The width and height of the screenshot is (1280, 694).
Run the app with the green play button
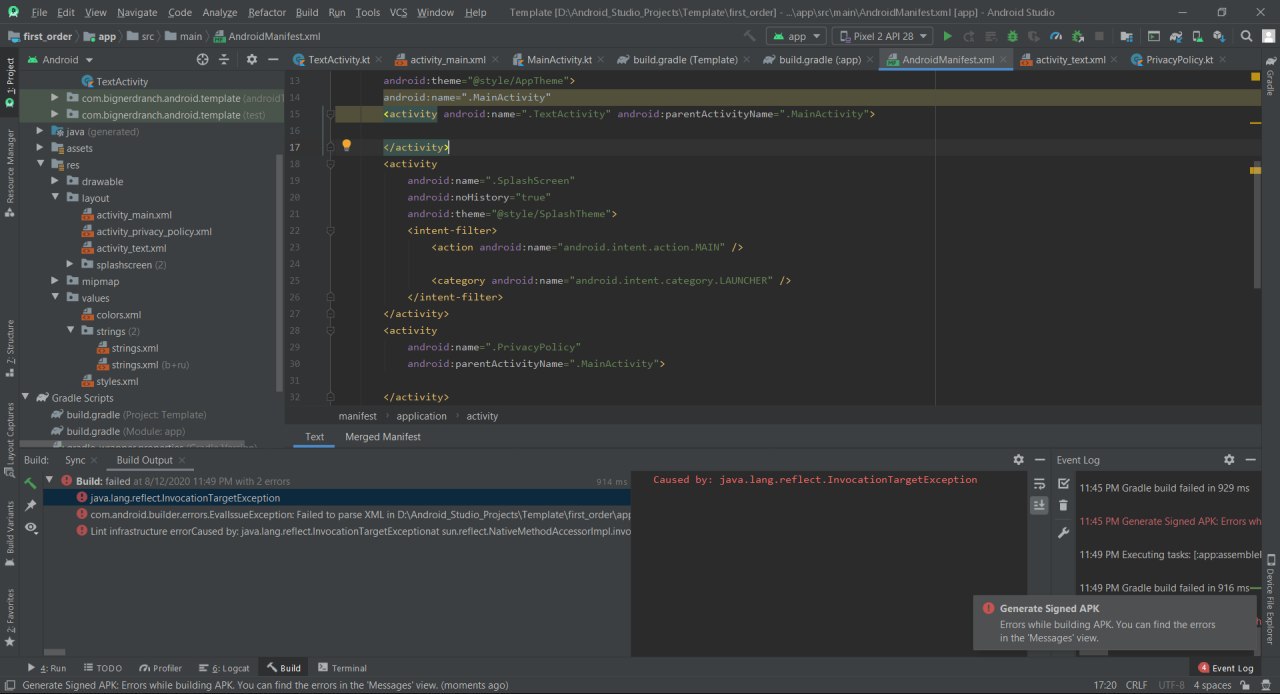pyautogui.click(x=947, y=36)
